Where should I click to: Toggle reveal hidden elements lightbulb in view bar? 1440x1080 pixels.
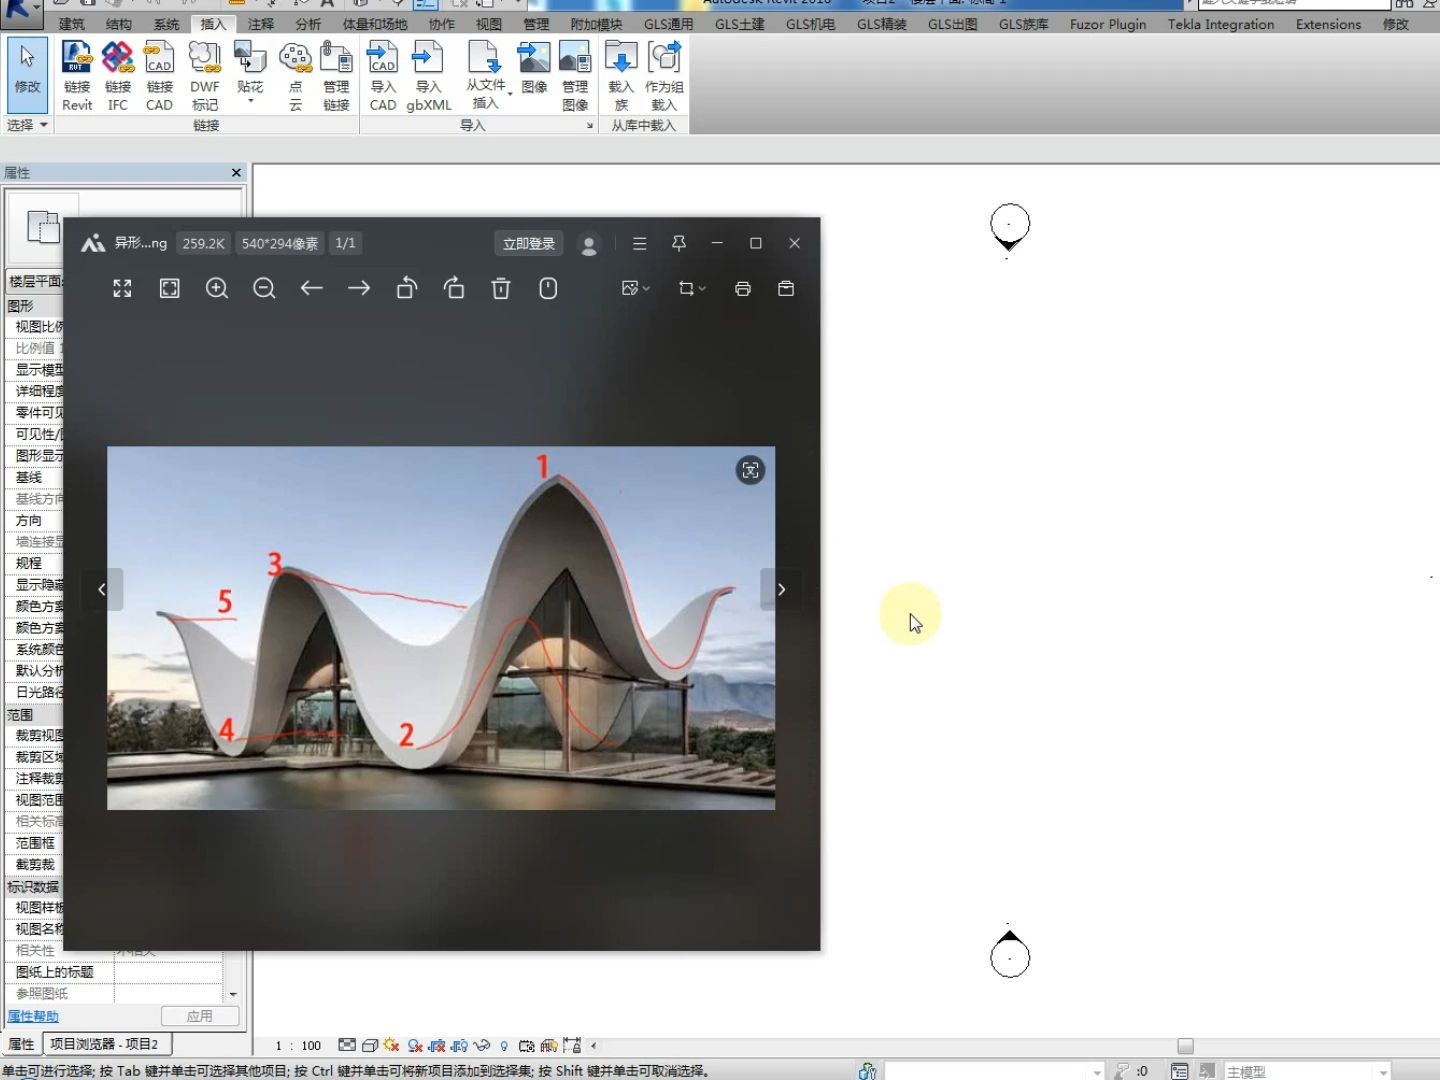(x=504, y=1046)
